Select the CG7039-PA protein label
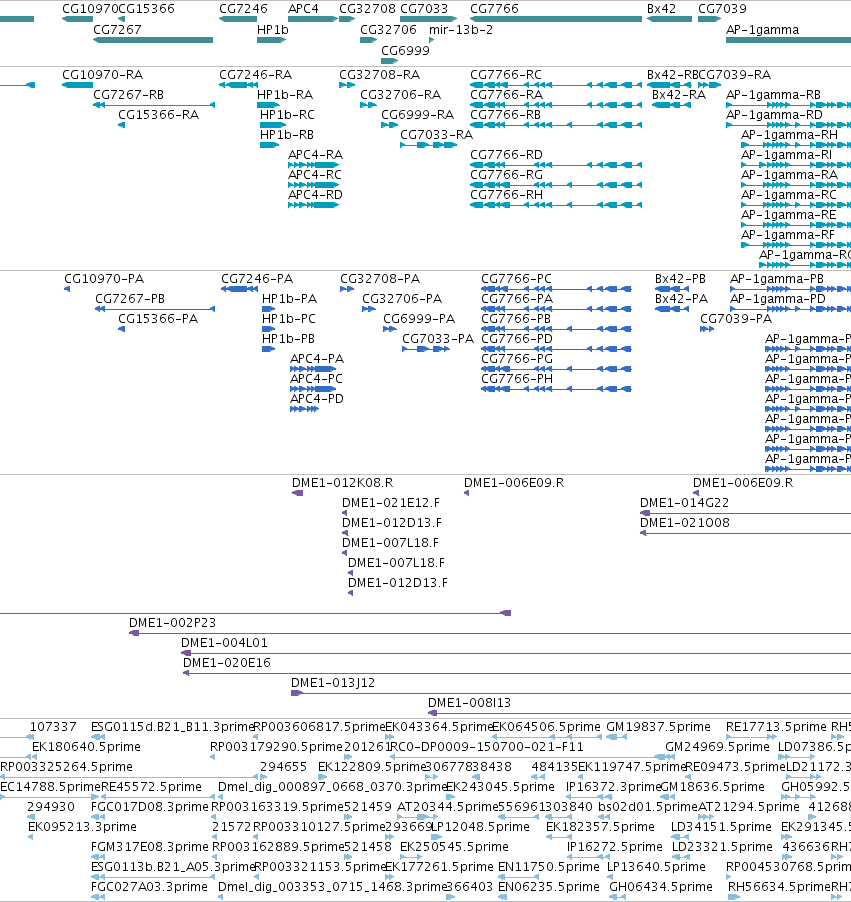 click(736, 319)
